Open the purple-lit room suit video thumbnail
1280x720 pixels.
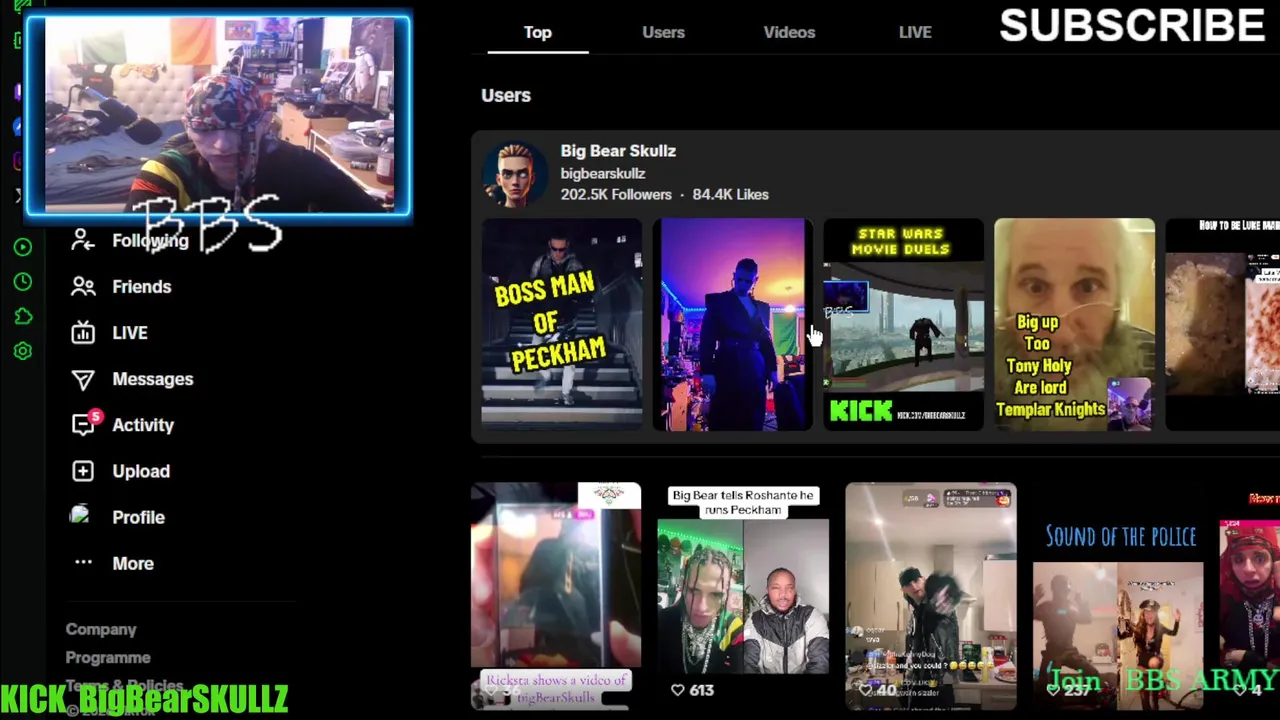tap(733, 324)
